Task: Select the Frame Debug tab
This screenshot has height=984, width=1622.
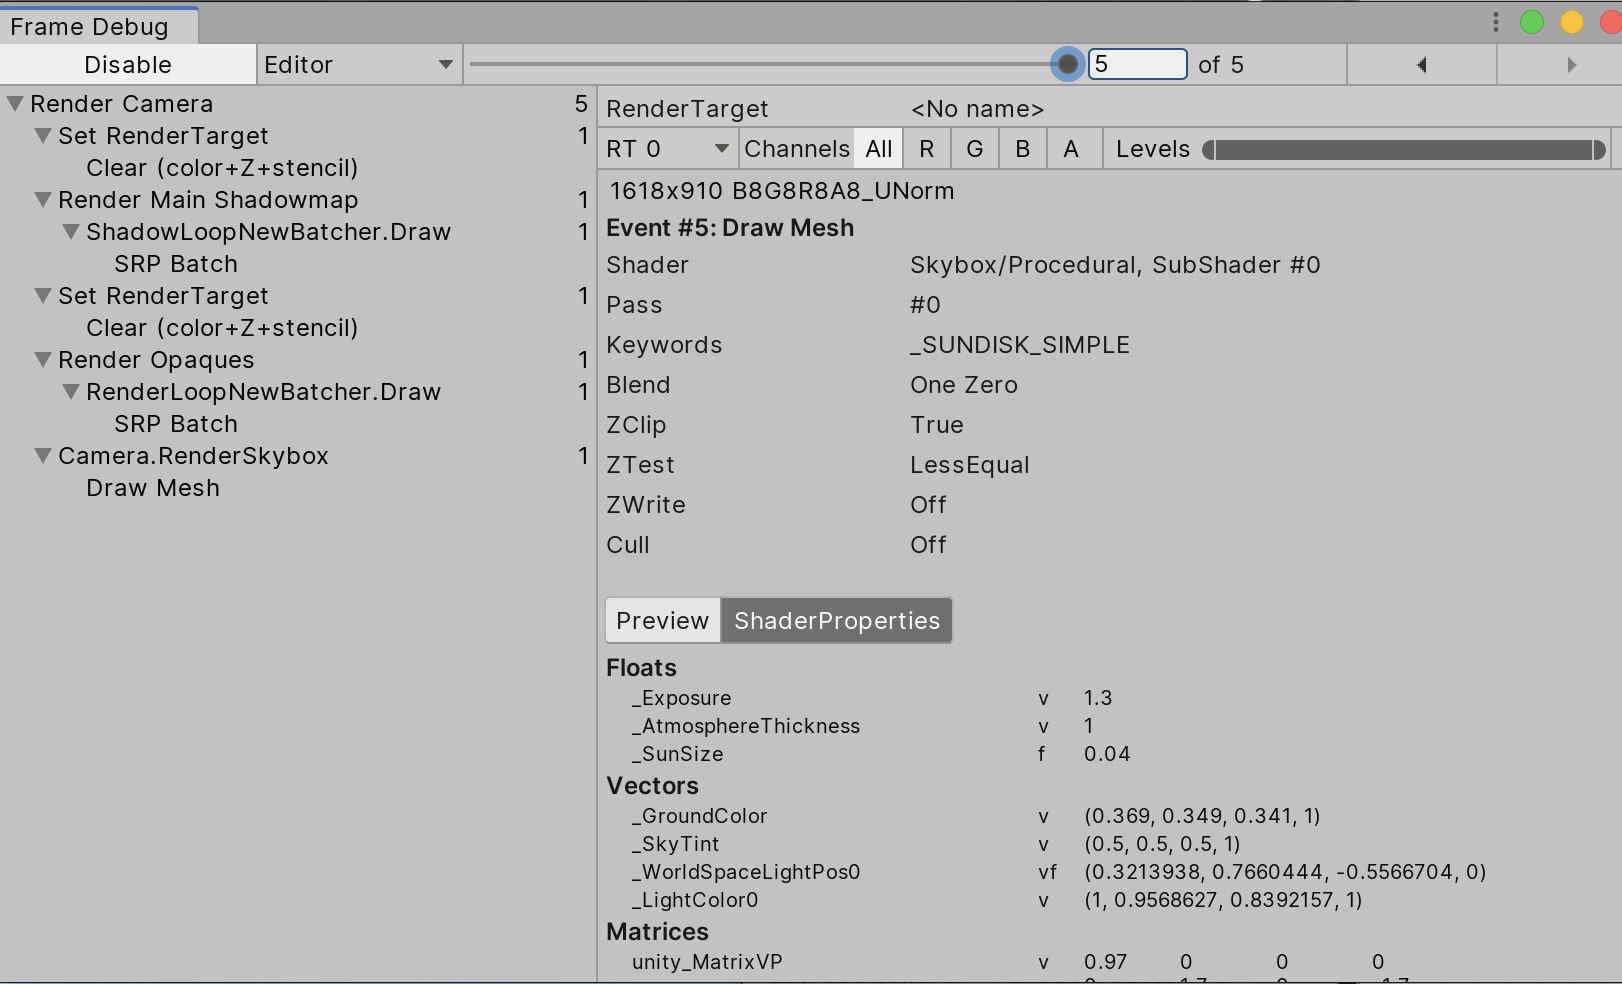Action: [x=90, y=26]
